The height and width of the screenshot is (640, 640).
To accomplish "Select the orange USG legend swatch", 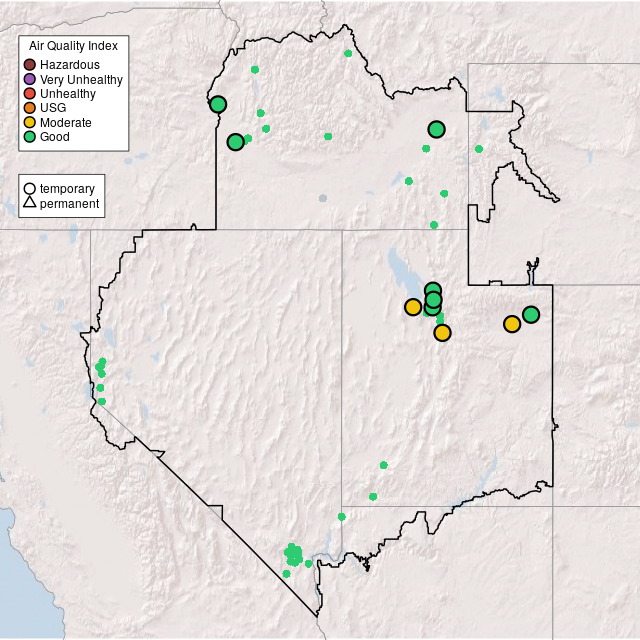I will 30,107.
